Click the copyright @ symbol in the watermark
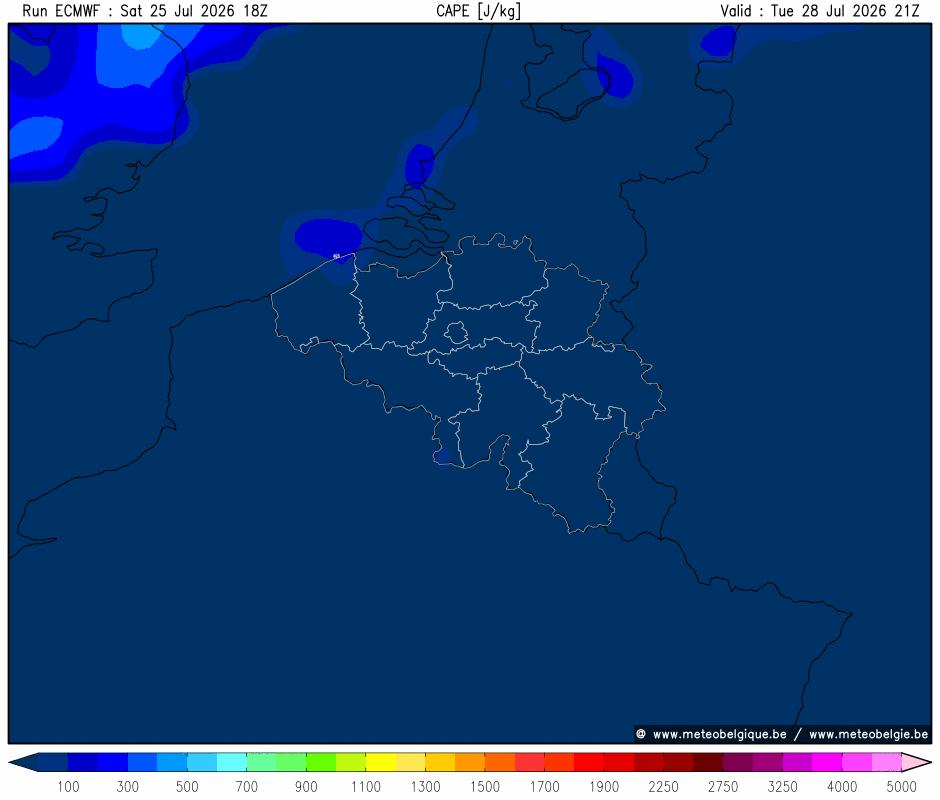Screen dimensions: 940x800 (x=640, y=734)
